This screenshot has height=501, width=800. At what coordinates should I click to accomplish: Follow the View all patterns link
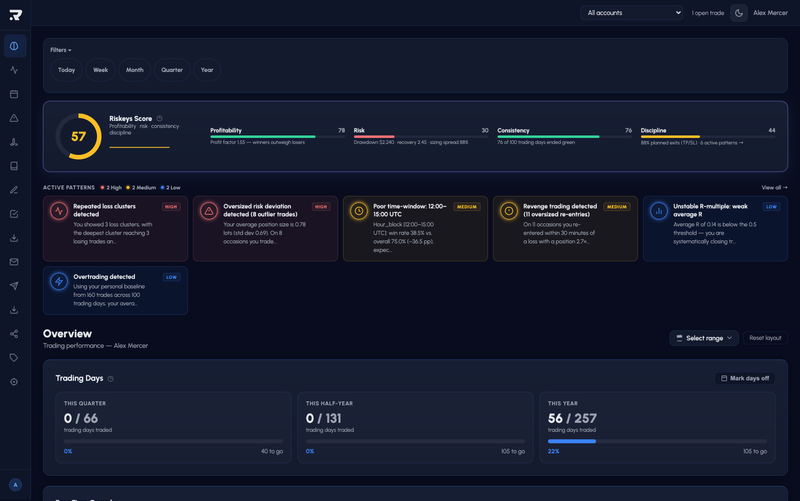coord(774,188)
